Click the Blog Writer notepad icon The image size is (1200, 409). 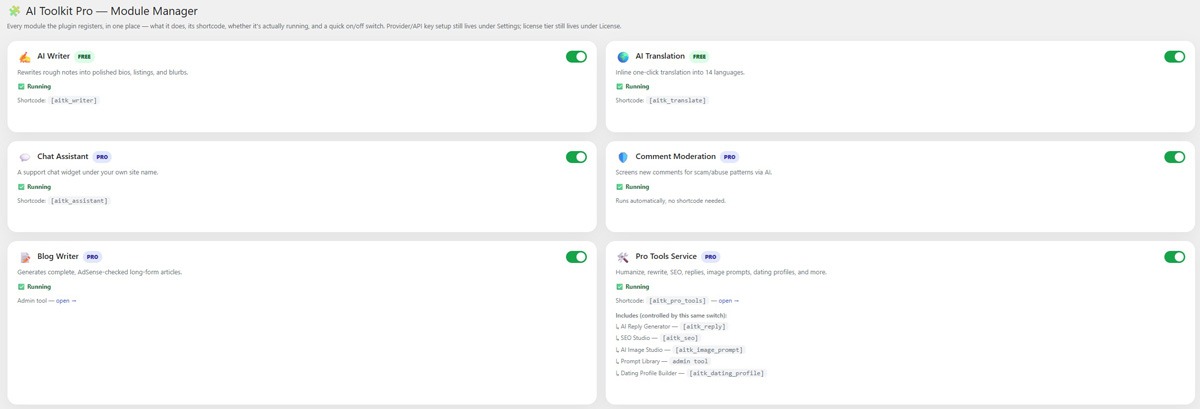[24, 257]
